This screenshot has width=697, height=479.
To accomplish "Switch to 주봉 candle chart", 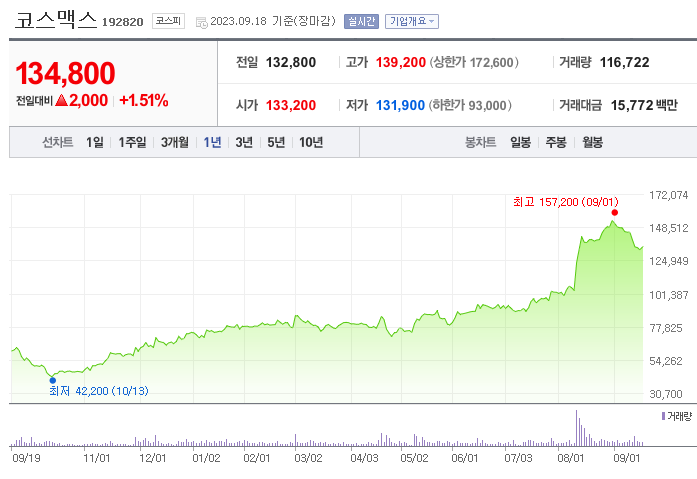I will click(556, 142).
